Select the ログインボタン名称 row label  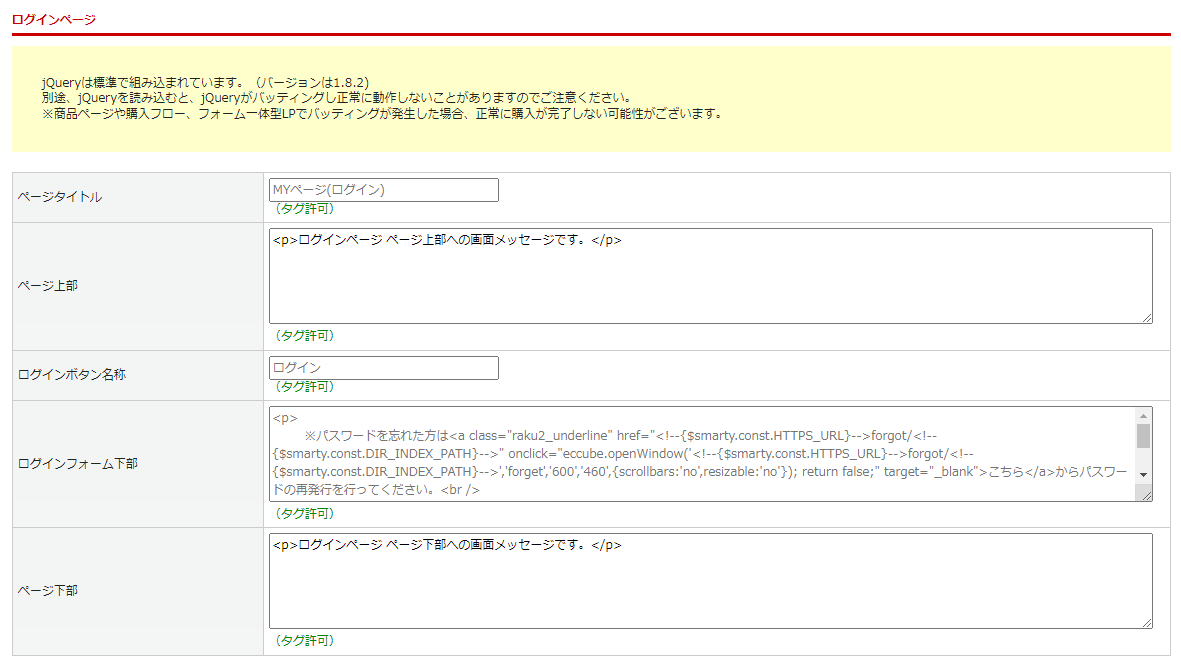coord(72,376)
